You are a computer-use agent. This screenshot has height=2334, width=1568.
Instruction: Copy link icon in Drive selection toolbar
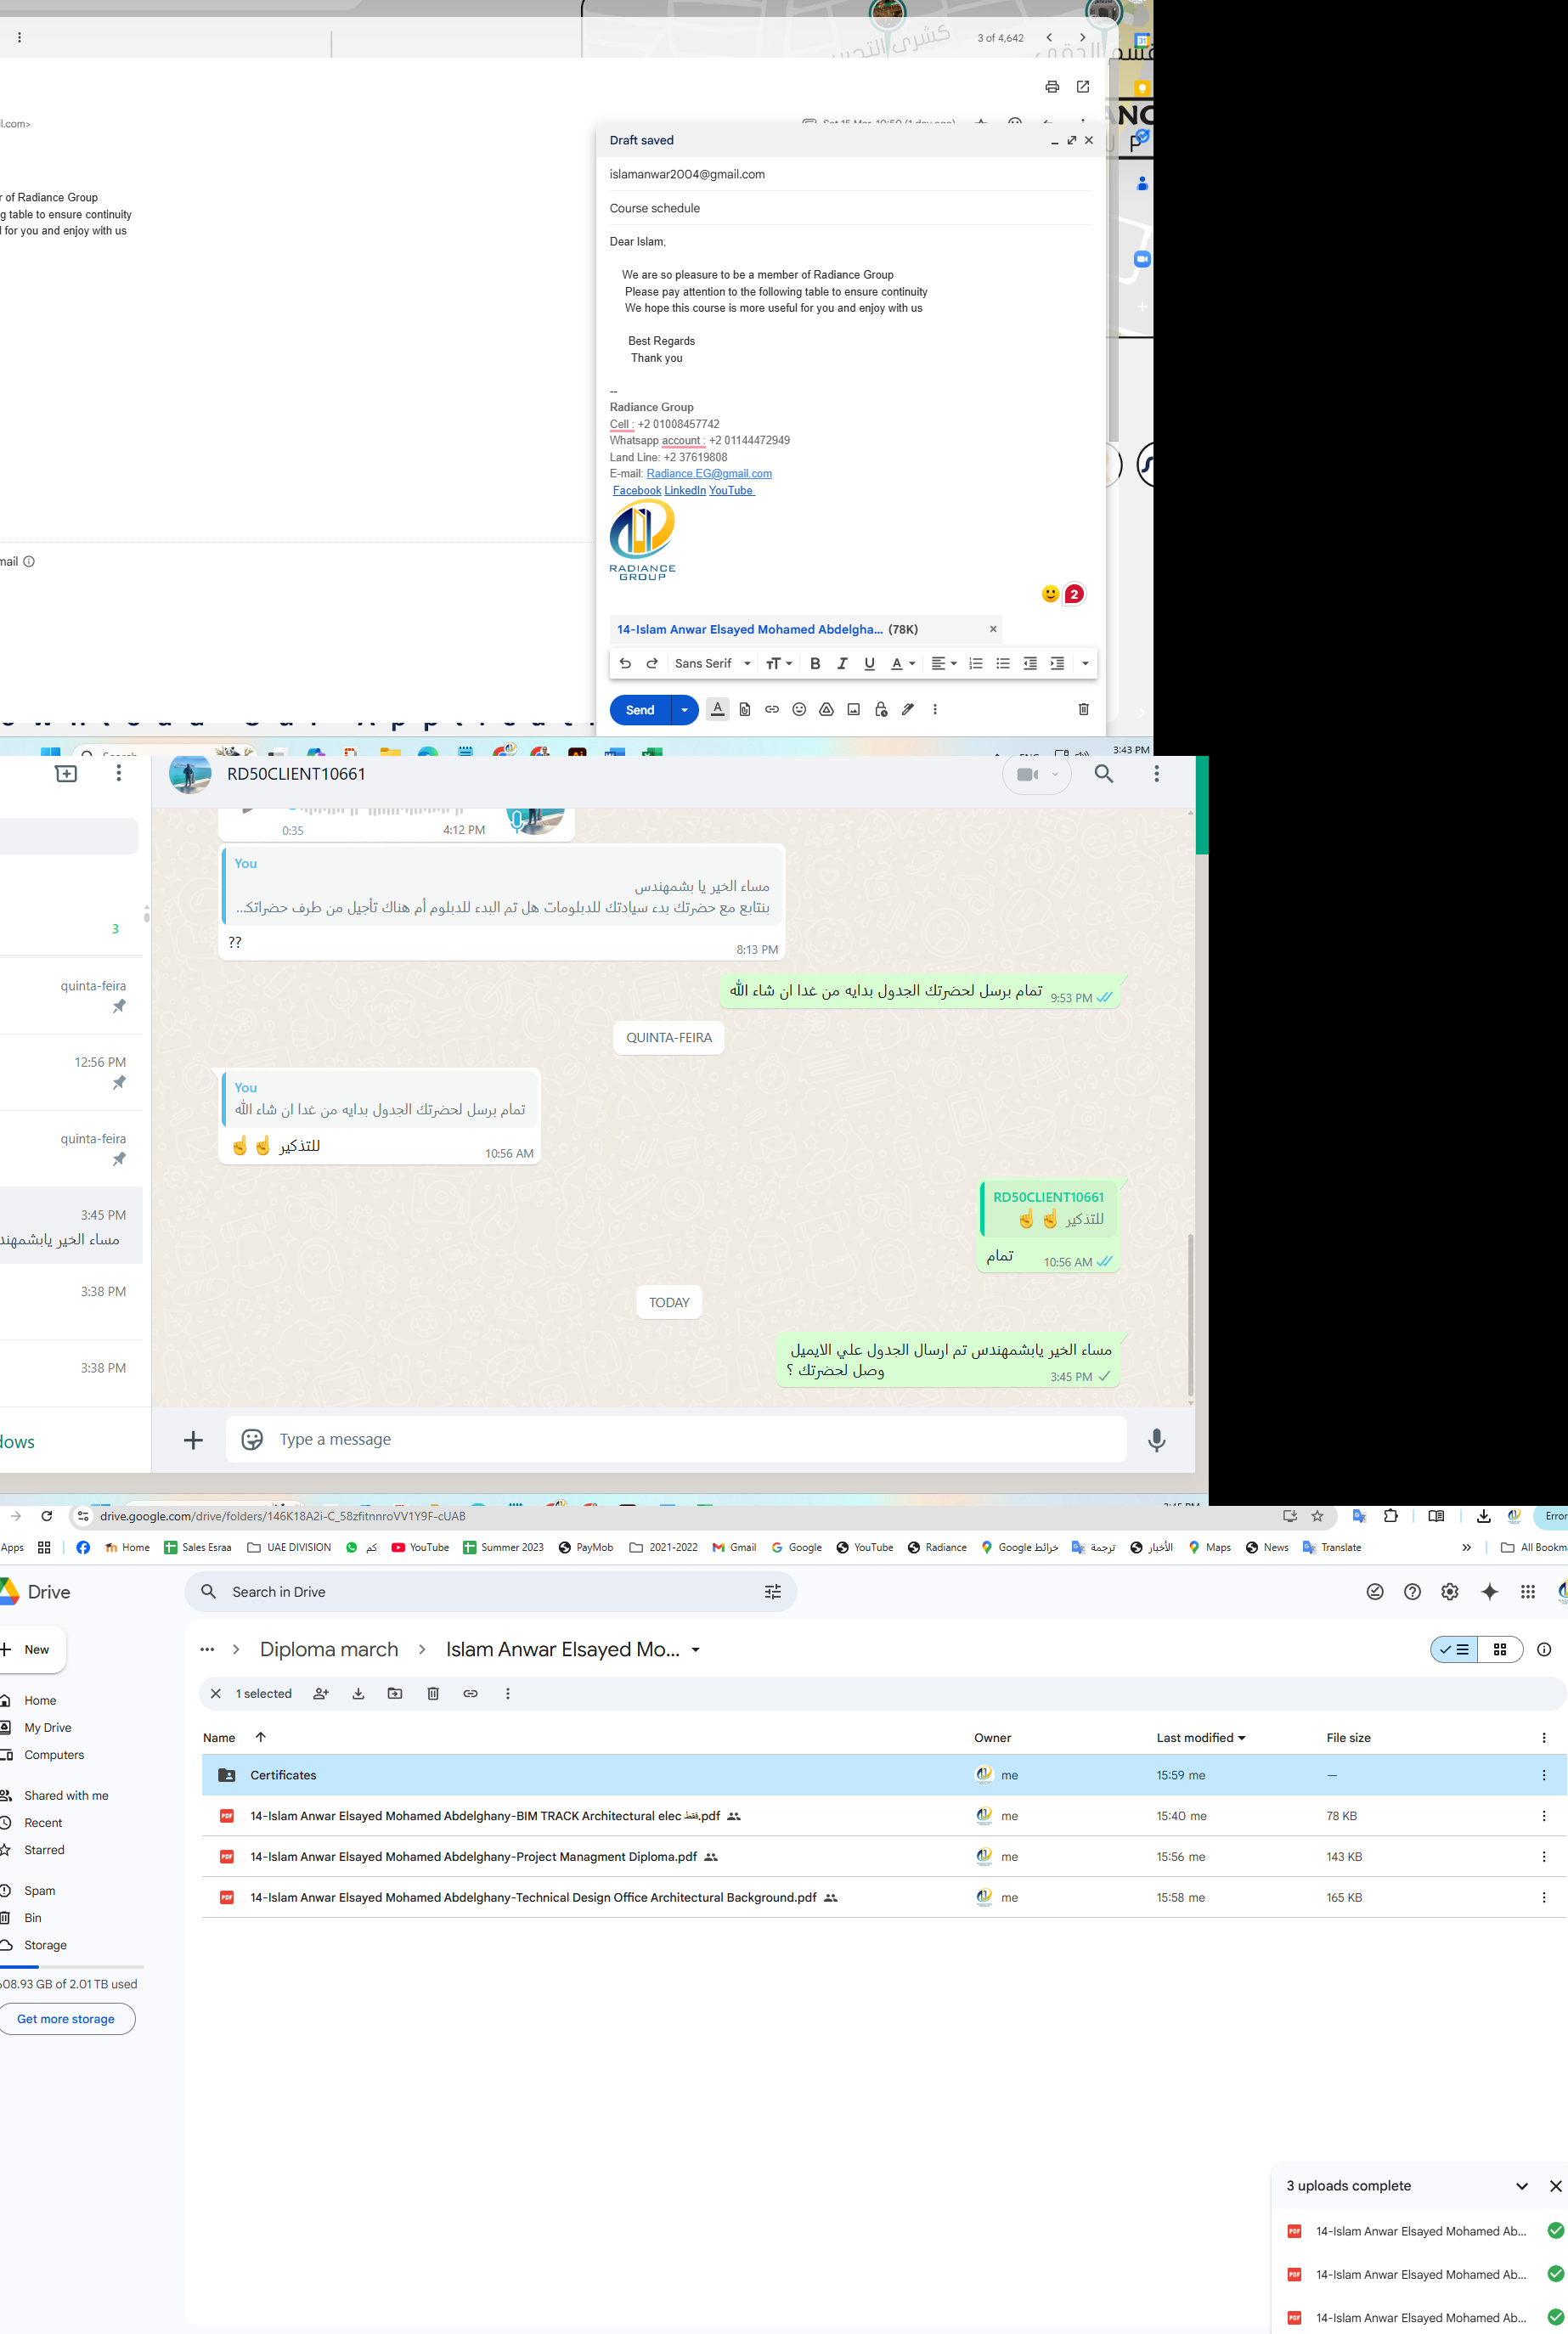[x=470, y=1693]
